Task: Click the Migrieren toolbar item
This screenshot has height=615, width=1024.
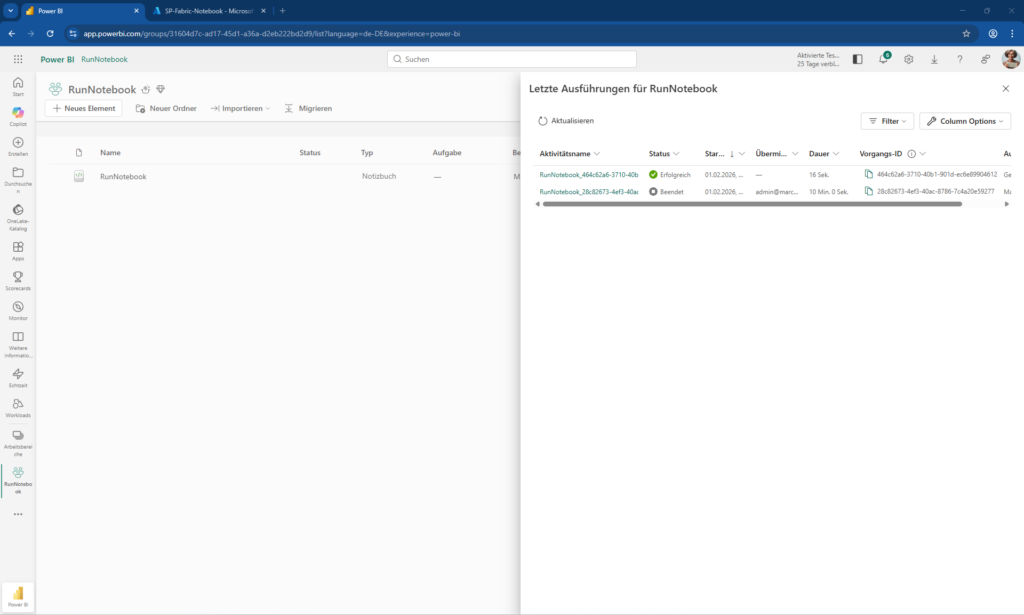Action: (x=308, y=108)
